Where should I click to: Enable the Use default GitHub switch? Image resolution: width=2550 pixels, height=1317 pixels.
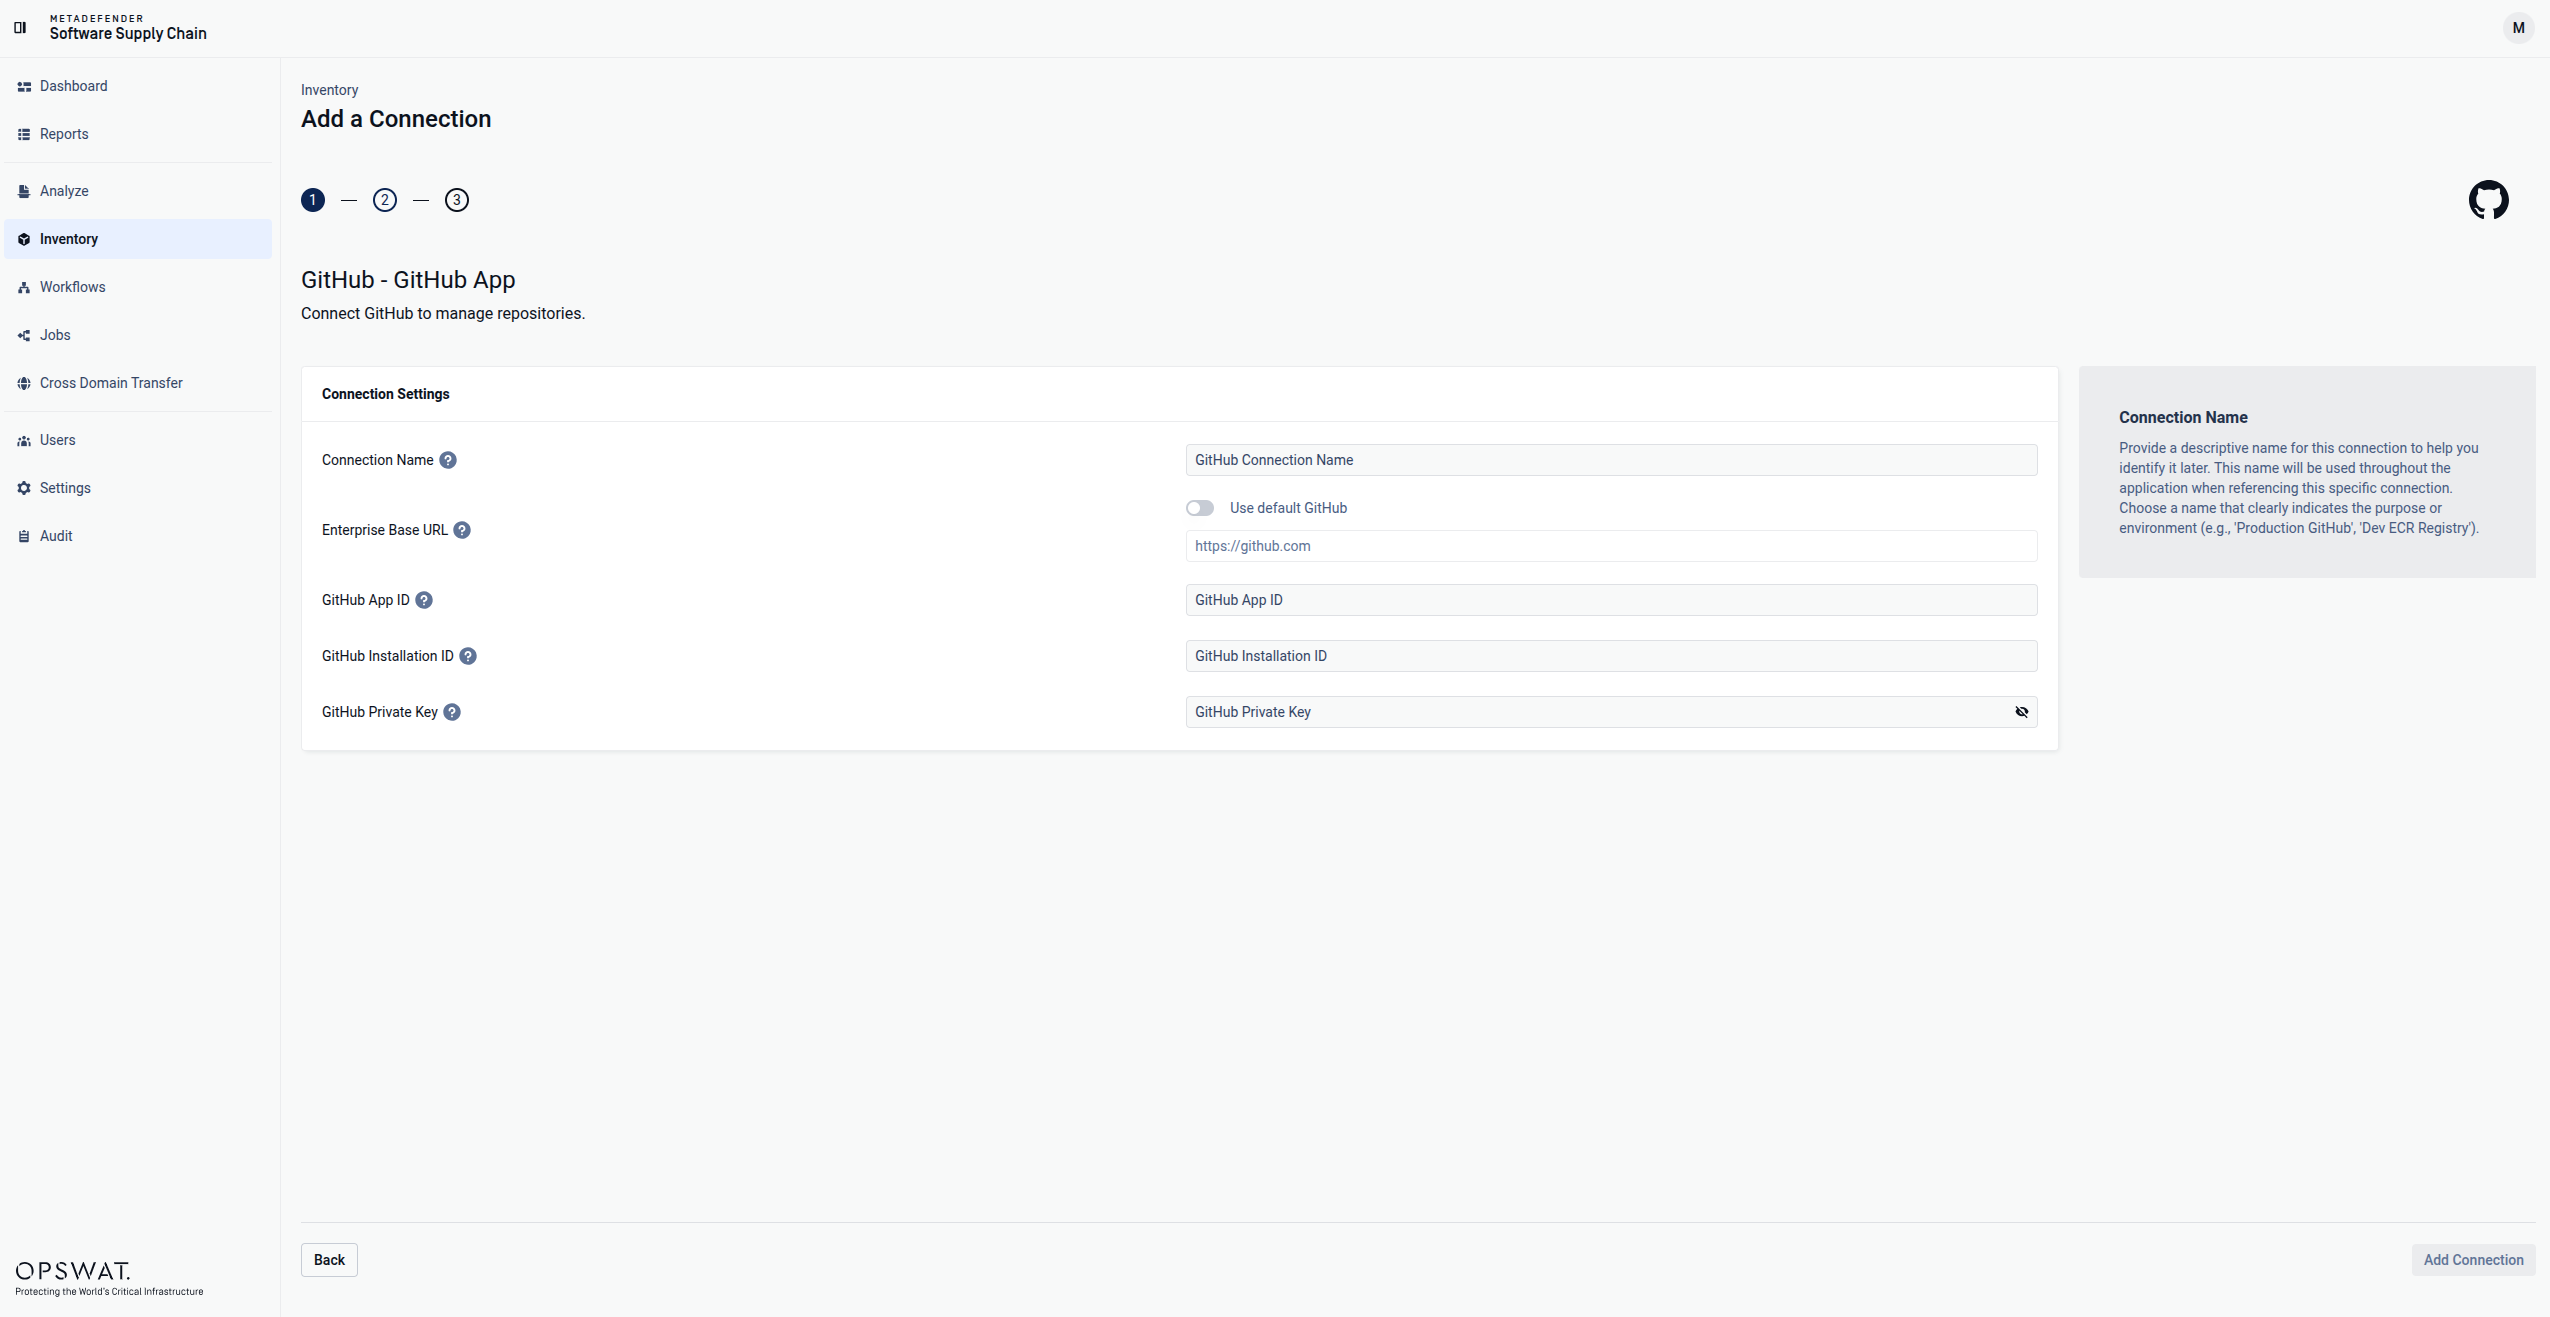click(x=1200, y=508)
